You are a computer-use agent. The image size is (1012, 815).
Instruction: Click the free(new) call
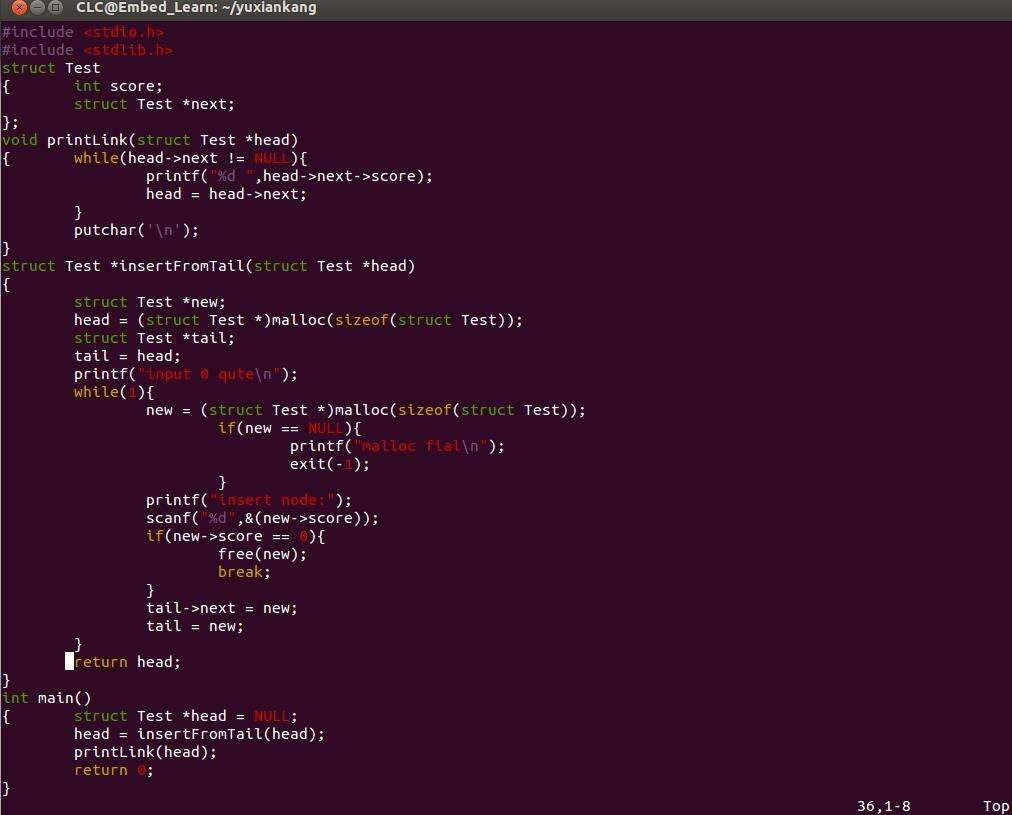(262, 554)
